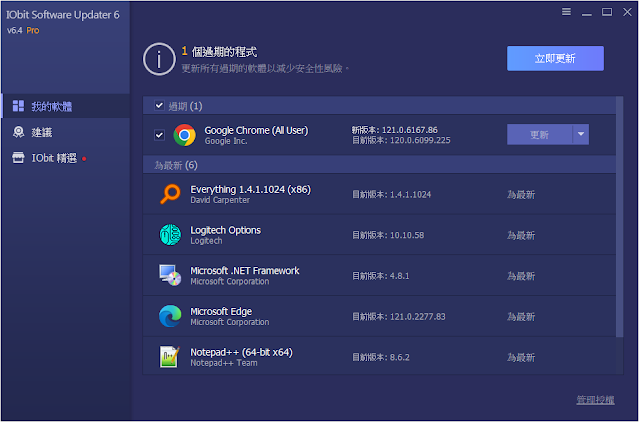Click the Edge version 121.0.2277.83 text
The width and height of the screenshot is (639, 422).
point(399,316)
